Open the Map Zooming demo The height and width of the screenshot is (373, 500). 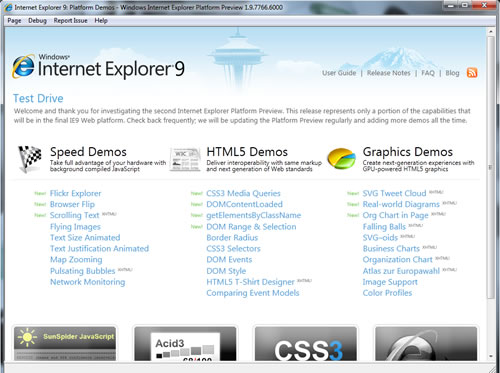[x=76, y=260]
